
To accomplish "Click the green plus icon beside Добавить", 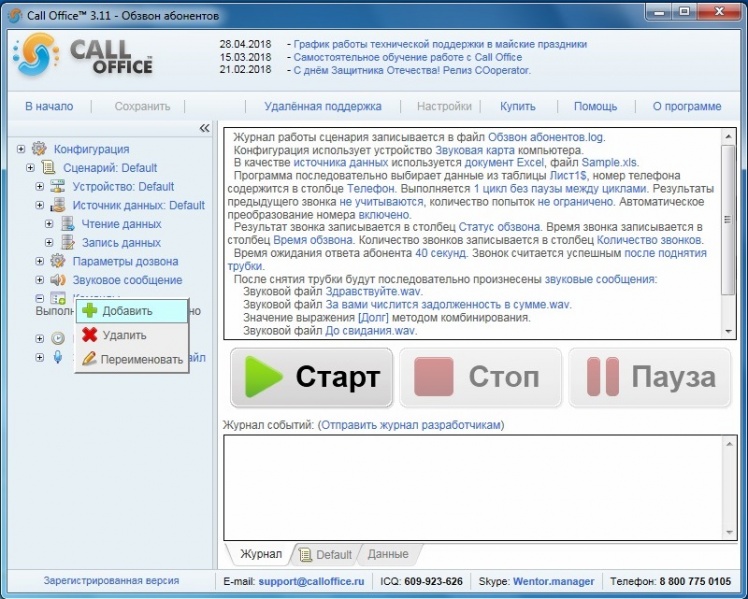I will tap(90, 310).
